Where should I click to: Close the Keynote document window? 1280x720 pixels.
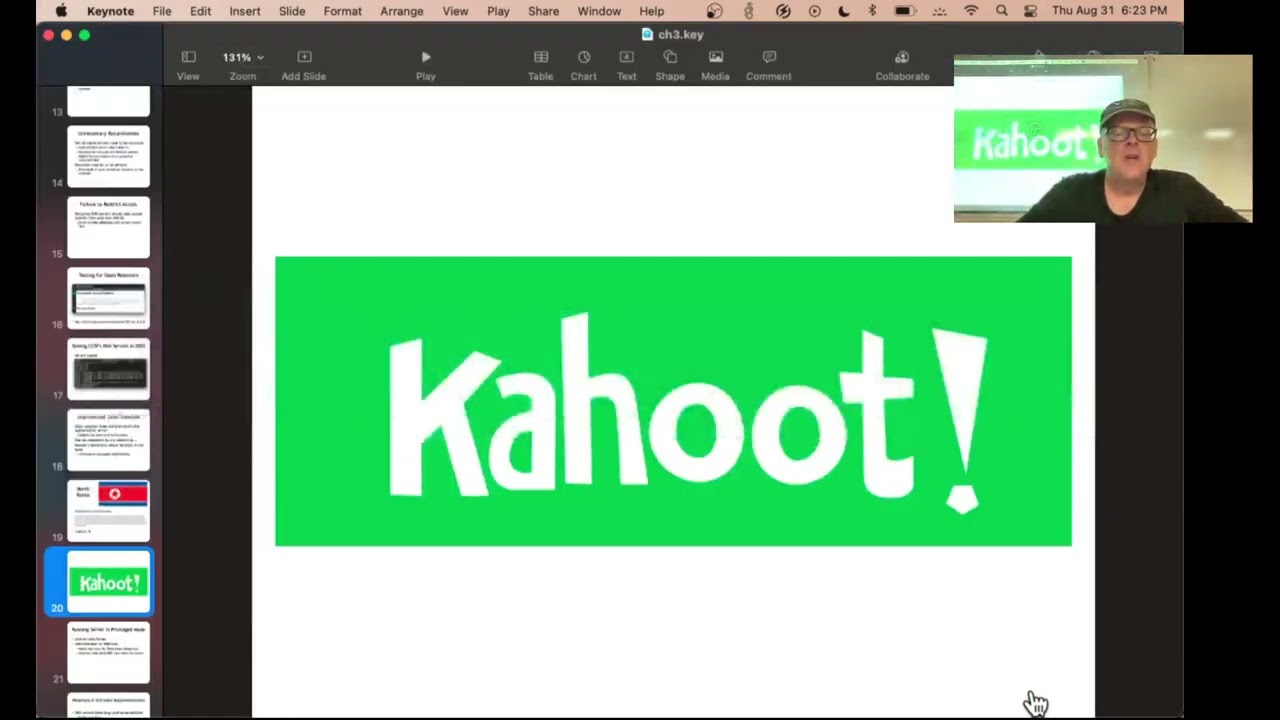(48, 35)
